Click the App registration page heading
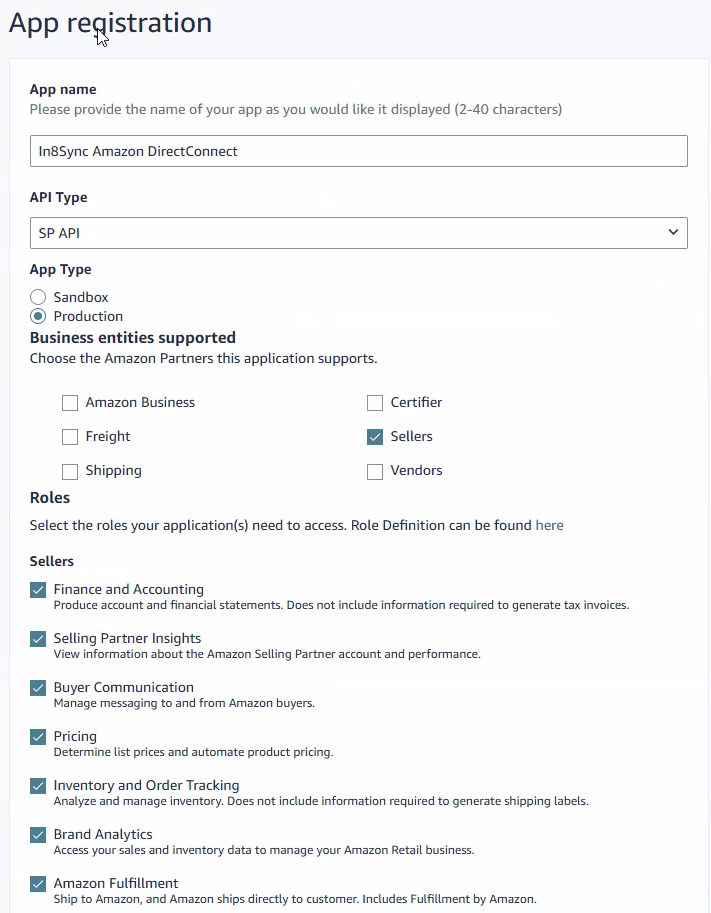711x913 pixels. [110, 23]
